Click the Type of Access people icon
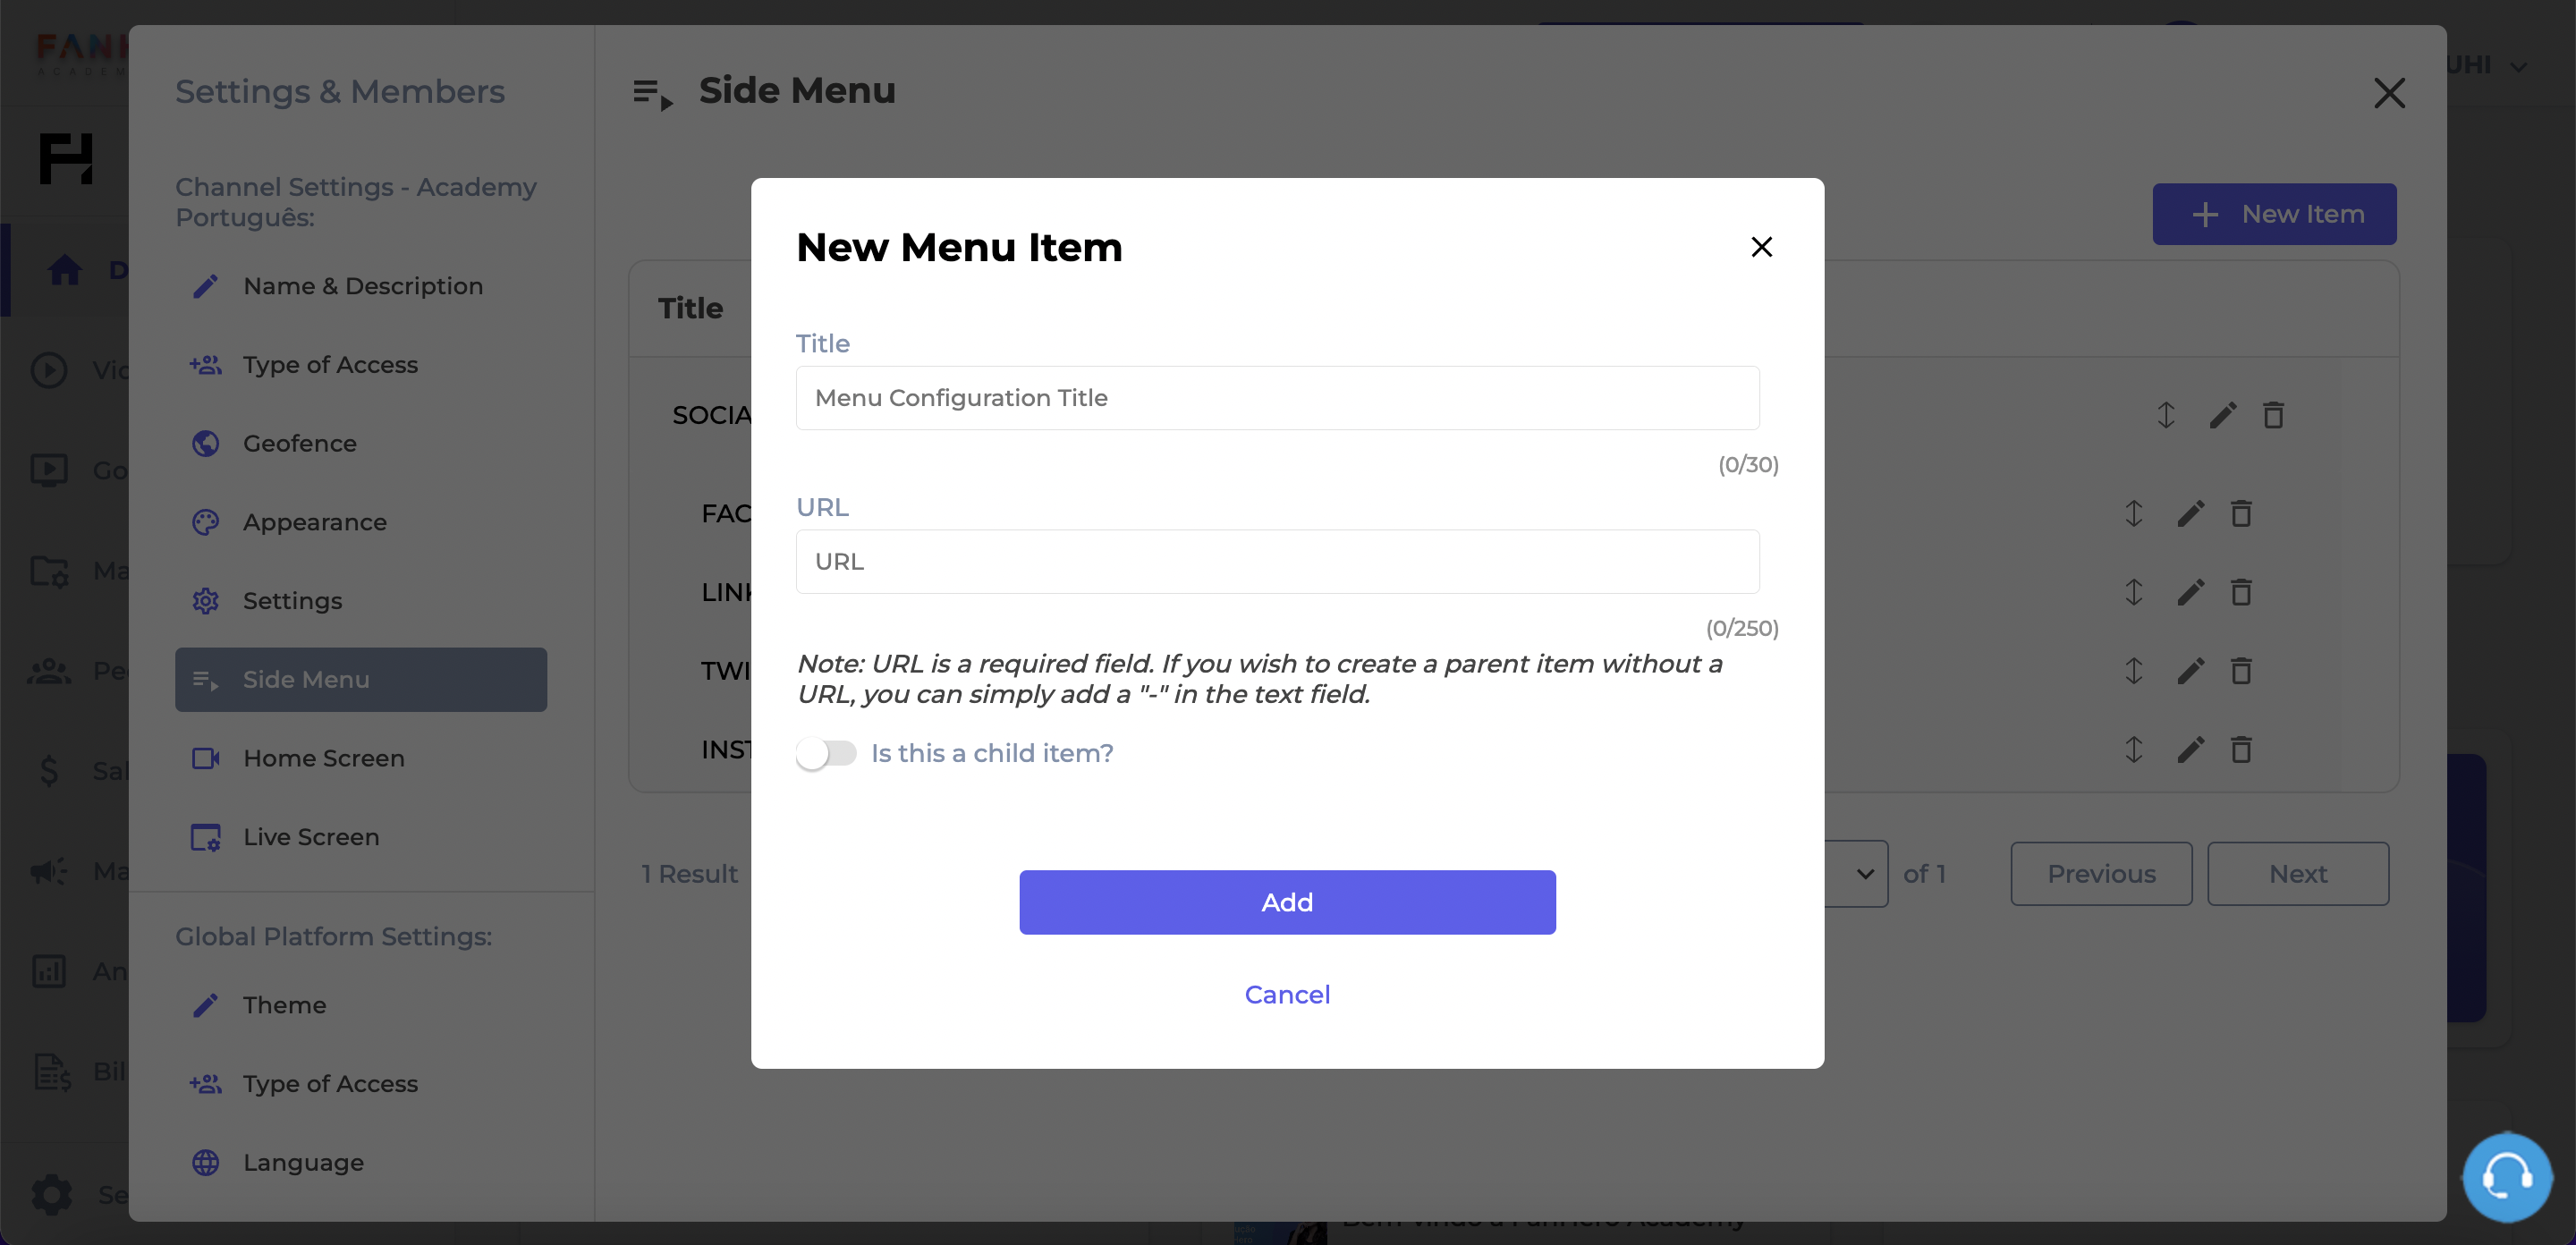 (x=206, y=363)
